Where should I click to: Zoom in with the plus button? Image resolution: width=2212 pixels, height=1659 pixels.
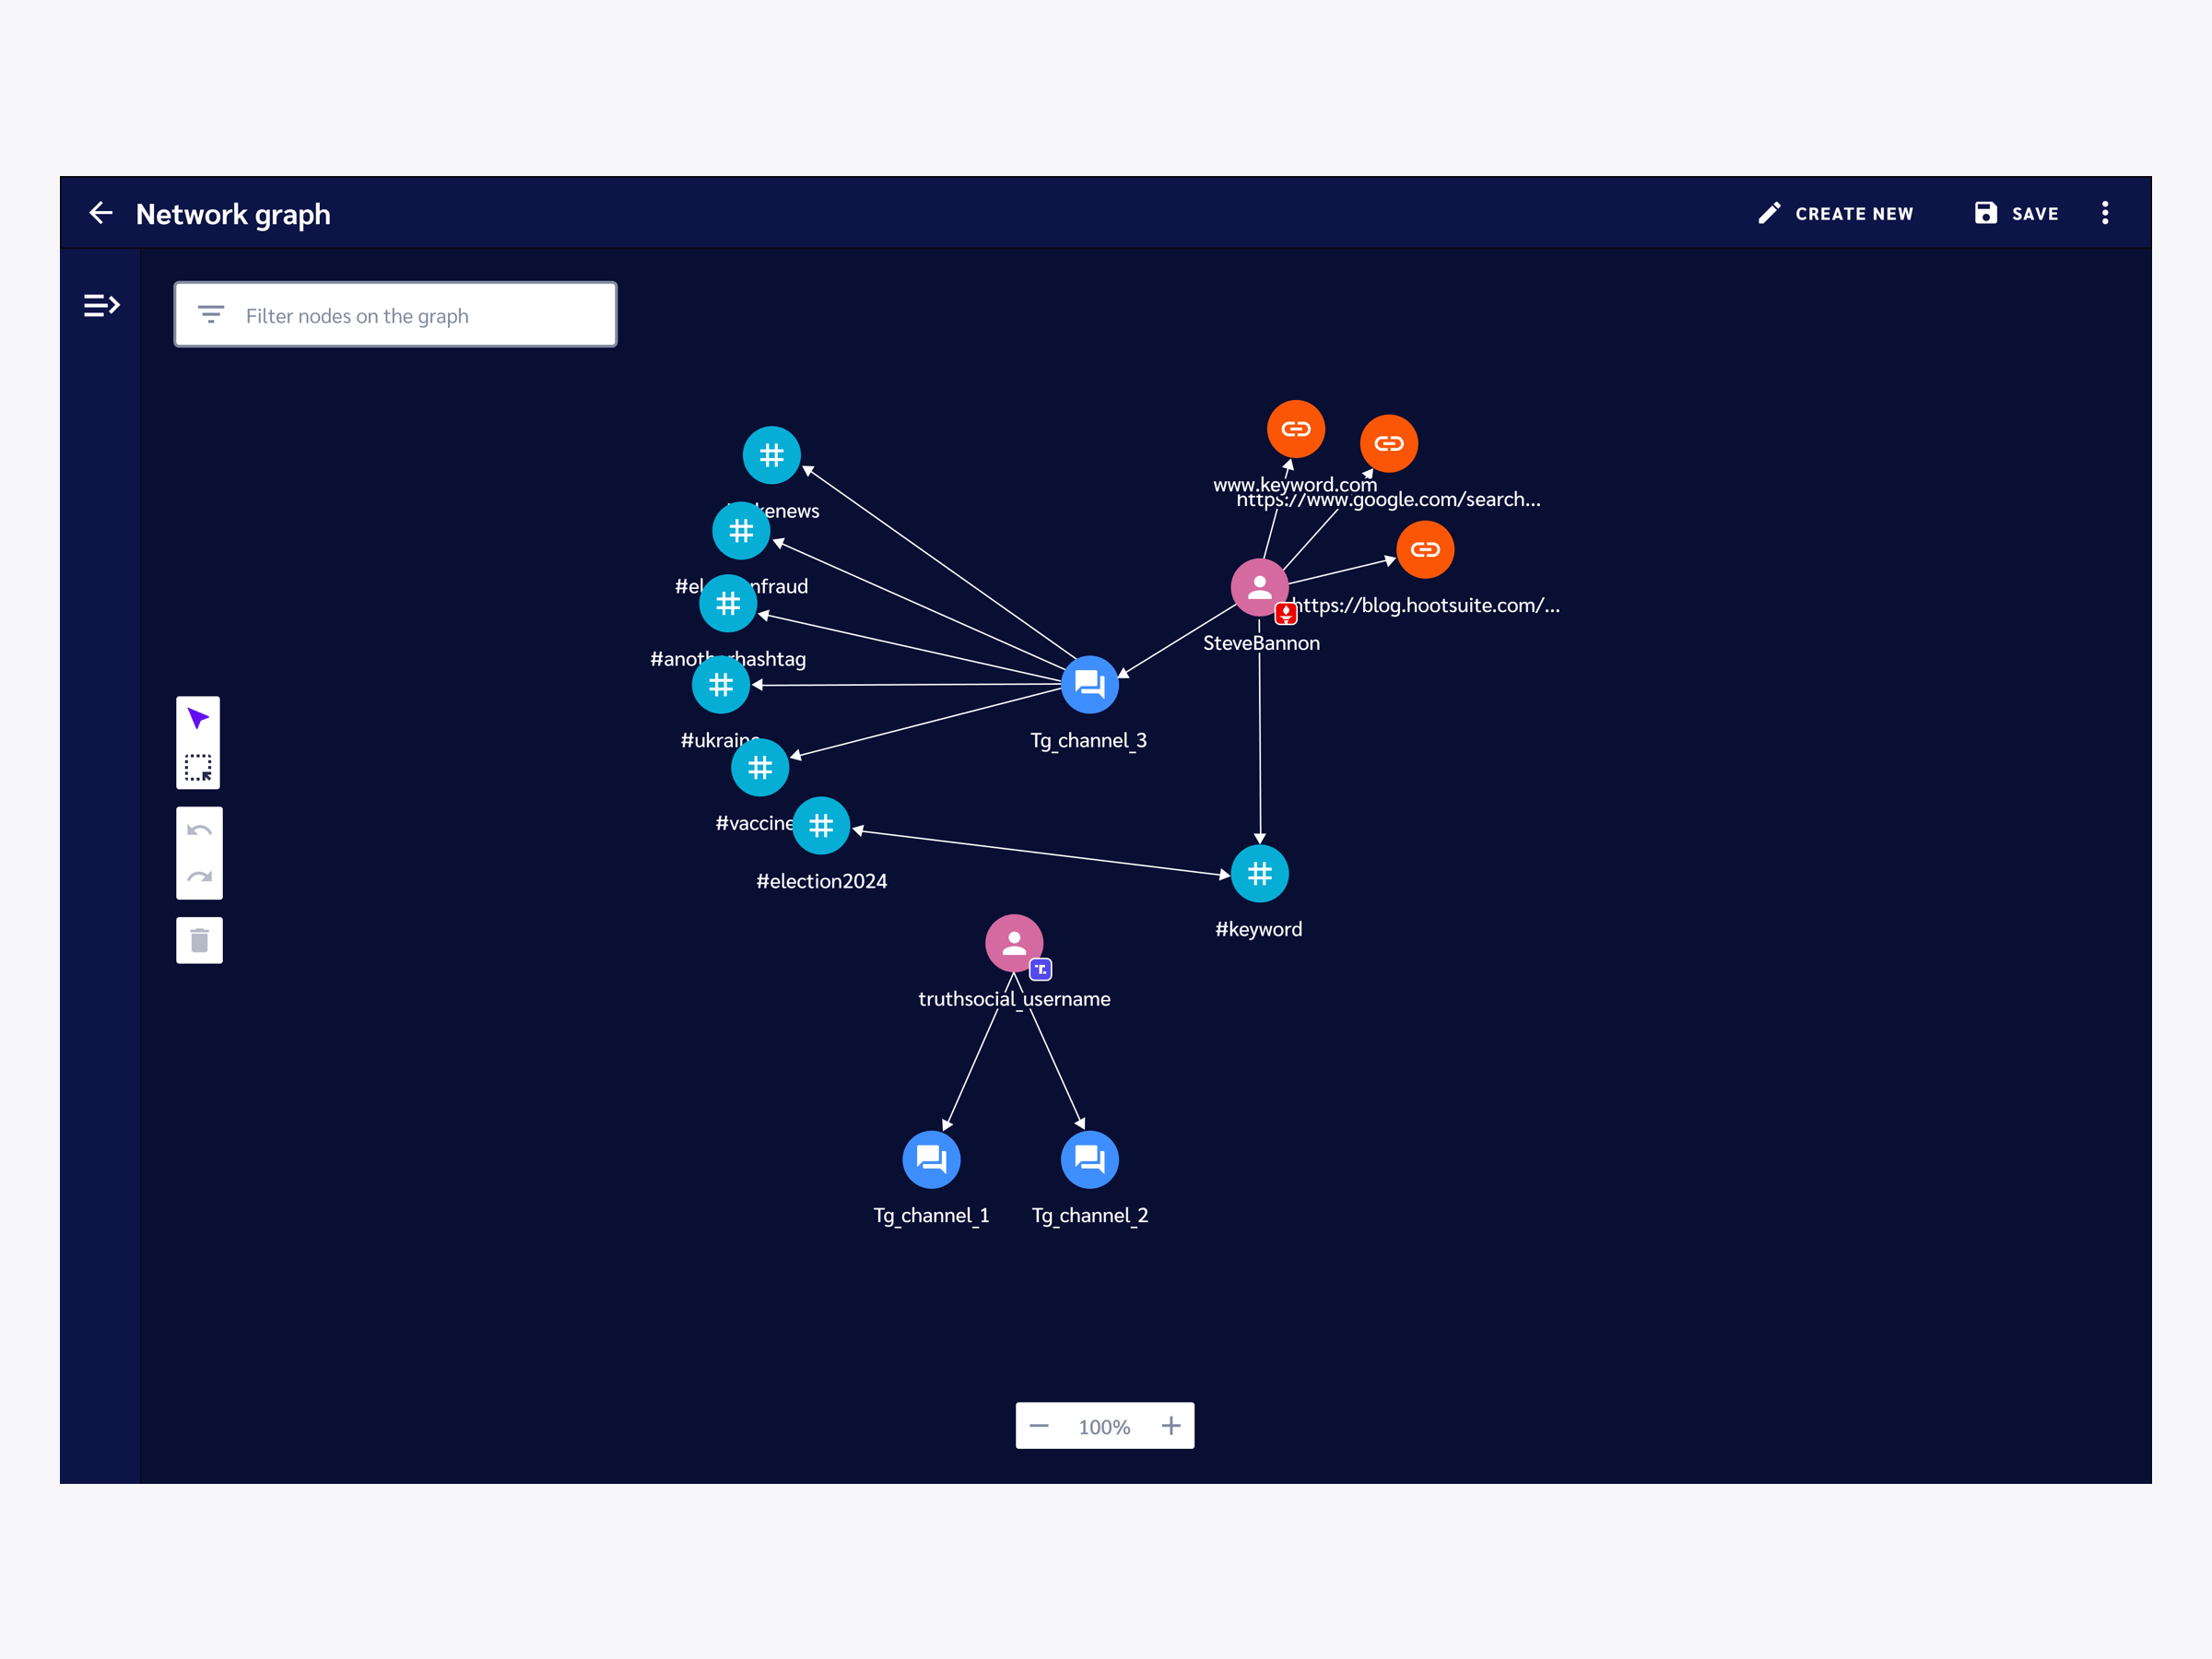[1171, 1426]
